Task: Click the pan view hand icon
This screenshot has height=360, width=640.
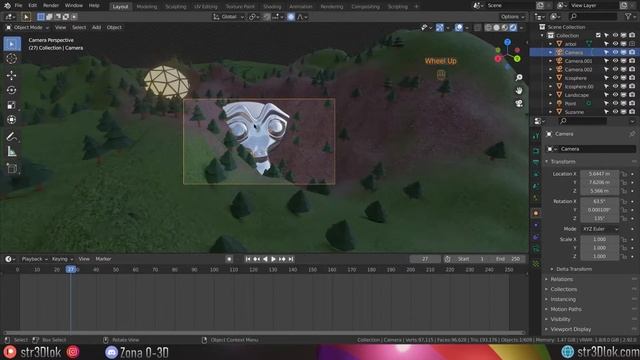Action: coord(519,90)
